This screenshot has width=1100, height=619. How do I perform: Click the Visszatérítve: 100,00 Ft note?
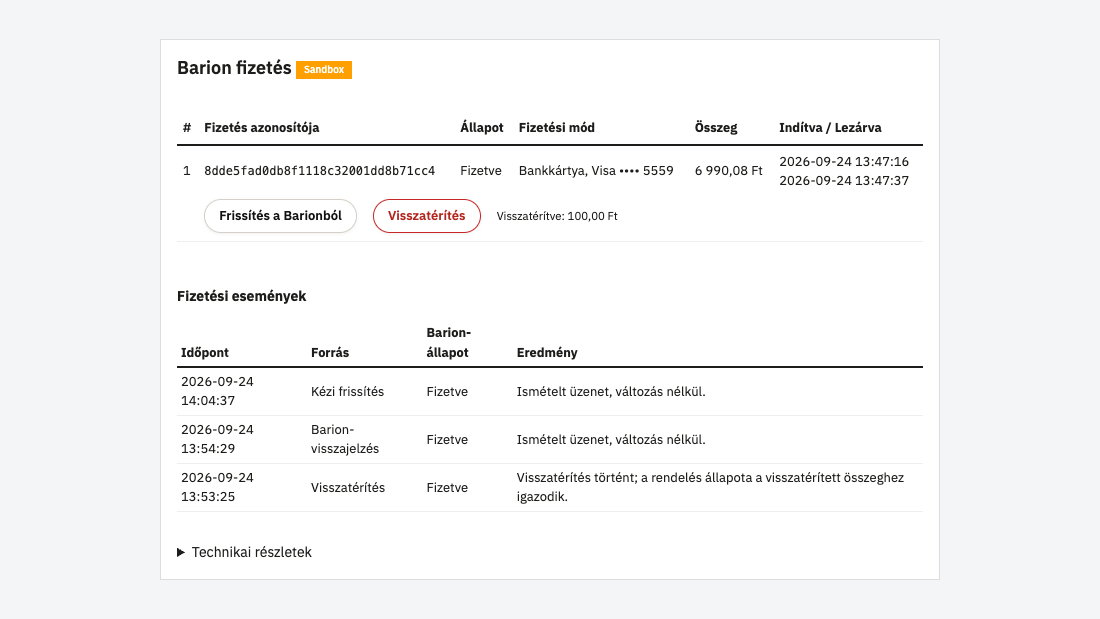pos(557,216)
